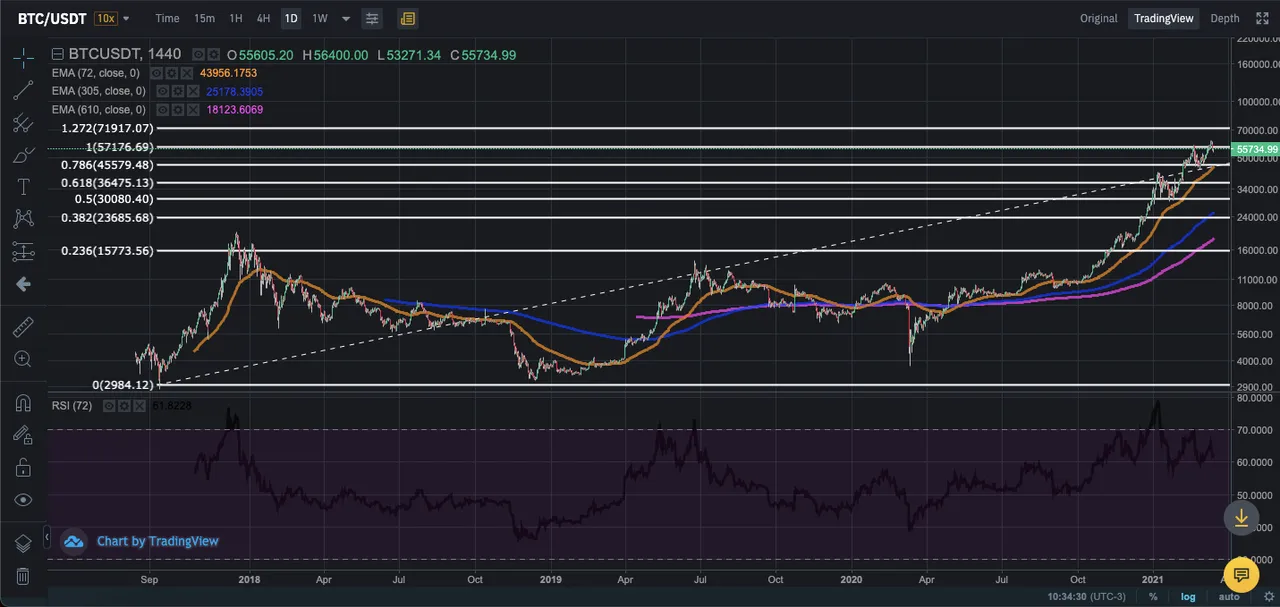The image size is (1280, 607).
Task: Toggle log scale mode
Action: tap(1188, 597)
